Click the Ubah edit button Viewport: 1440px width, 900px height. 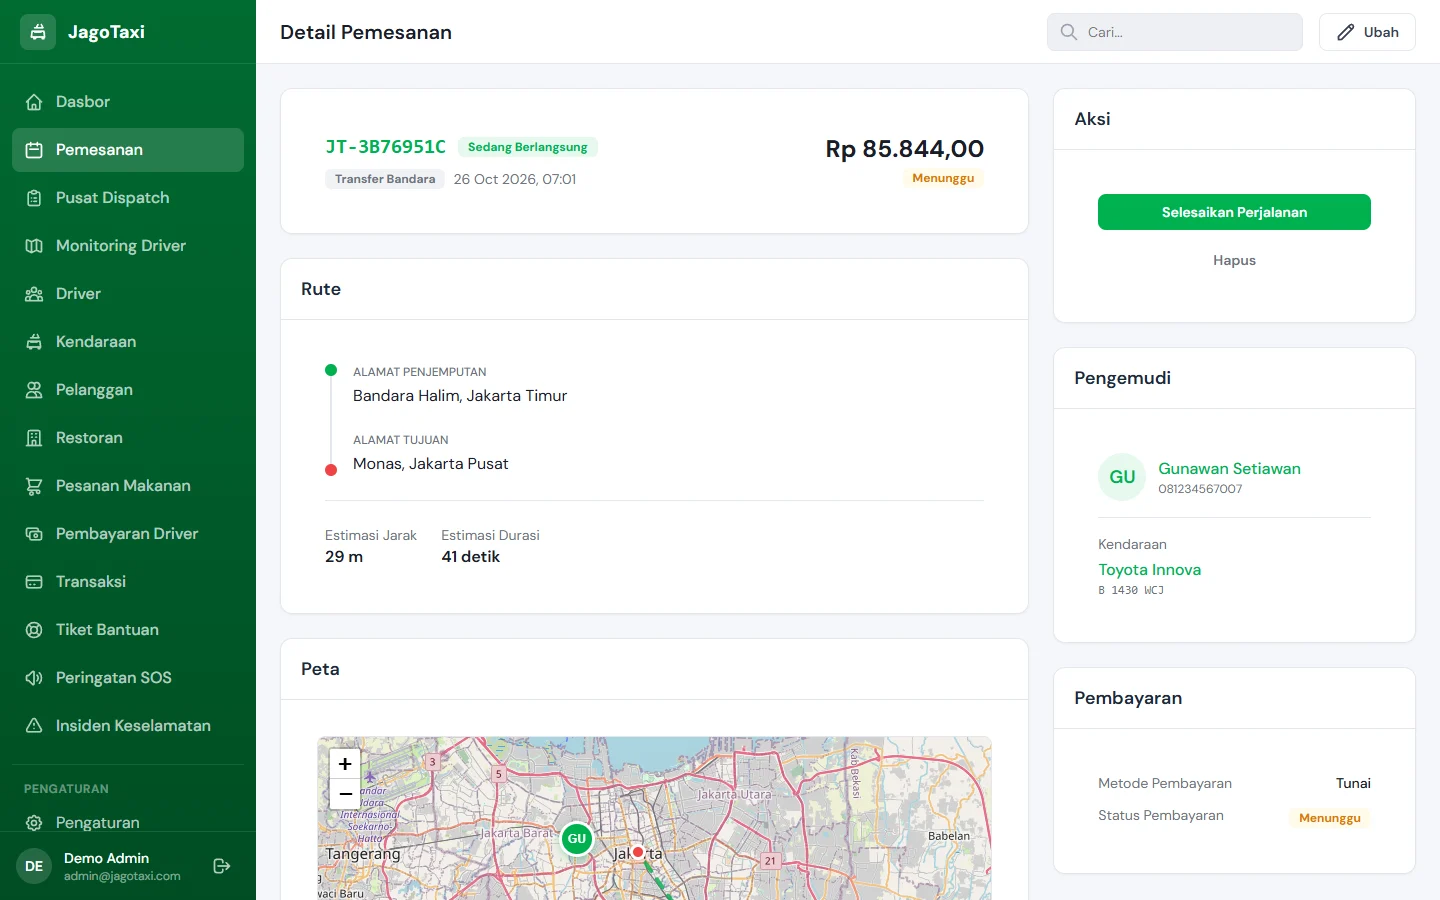click(x=1367, y=32)
